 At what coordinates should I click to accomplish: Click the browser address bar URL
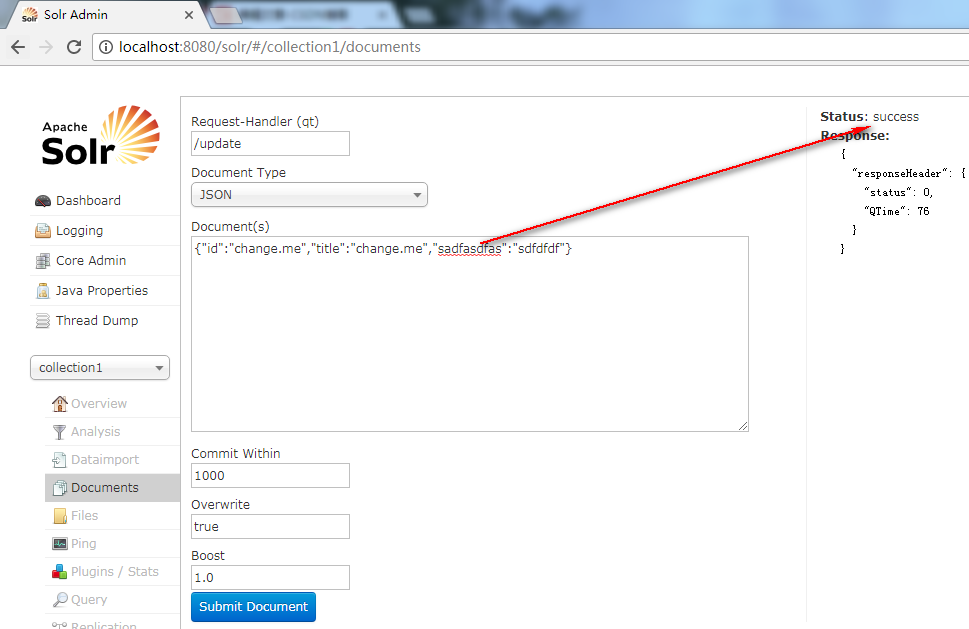click(269, 47)
